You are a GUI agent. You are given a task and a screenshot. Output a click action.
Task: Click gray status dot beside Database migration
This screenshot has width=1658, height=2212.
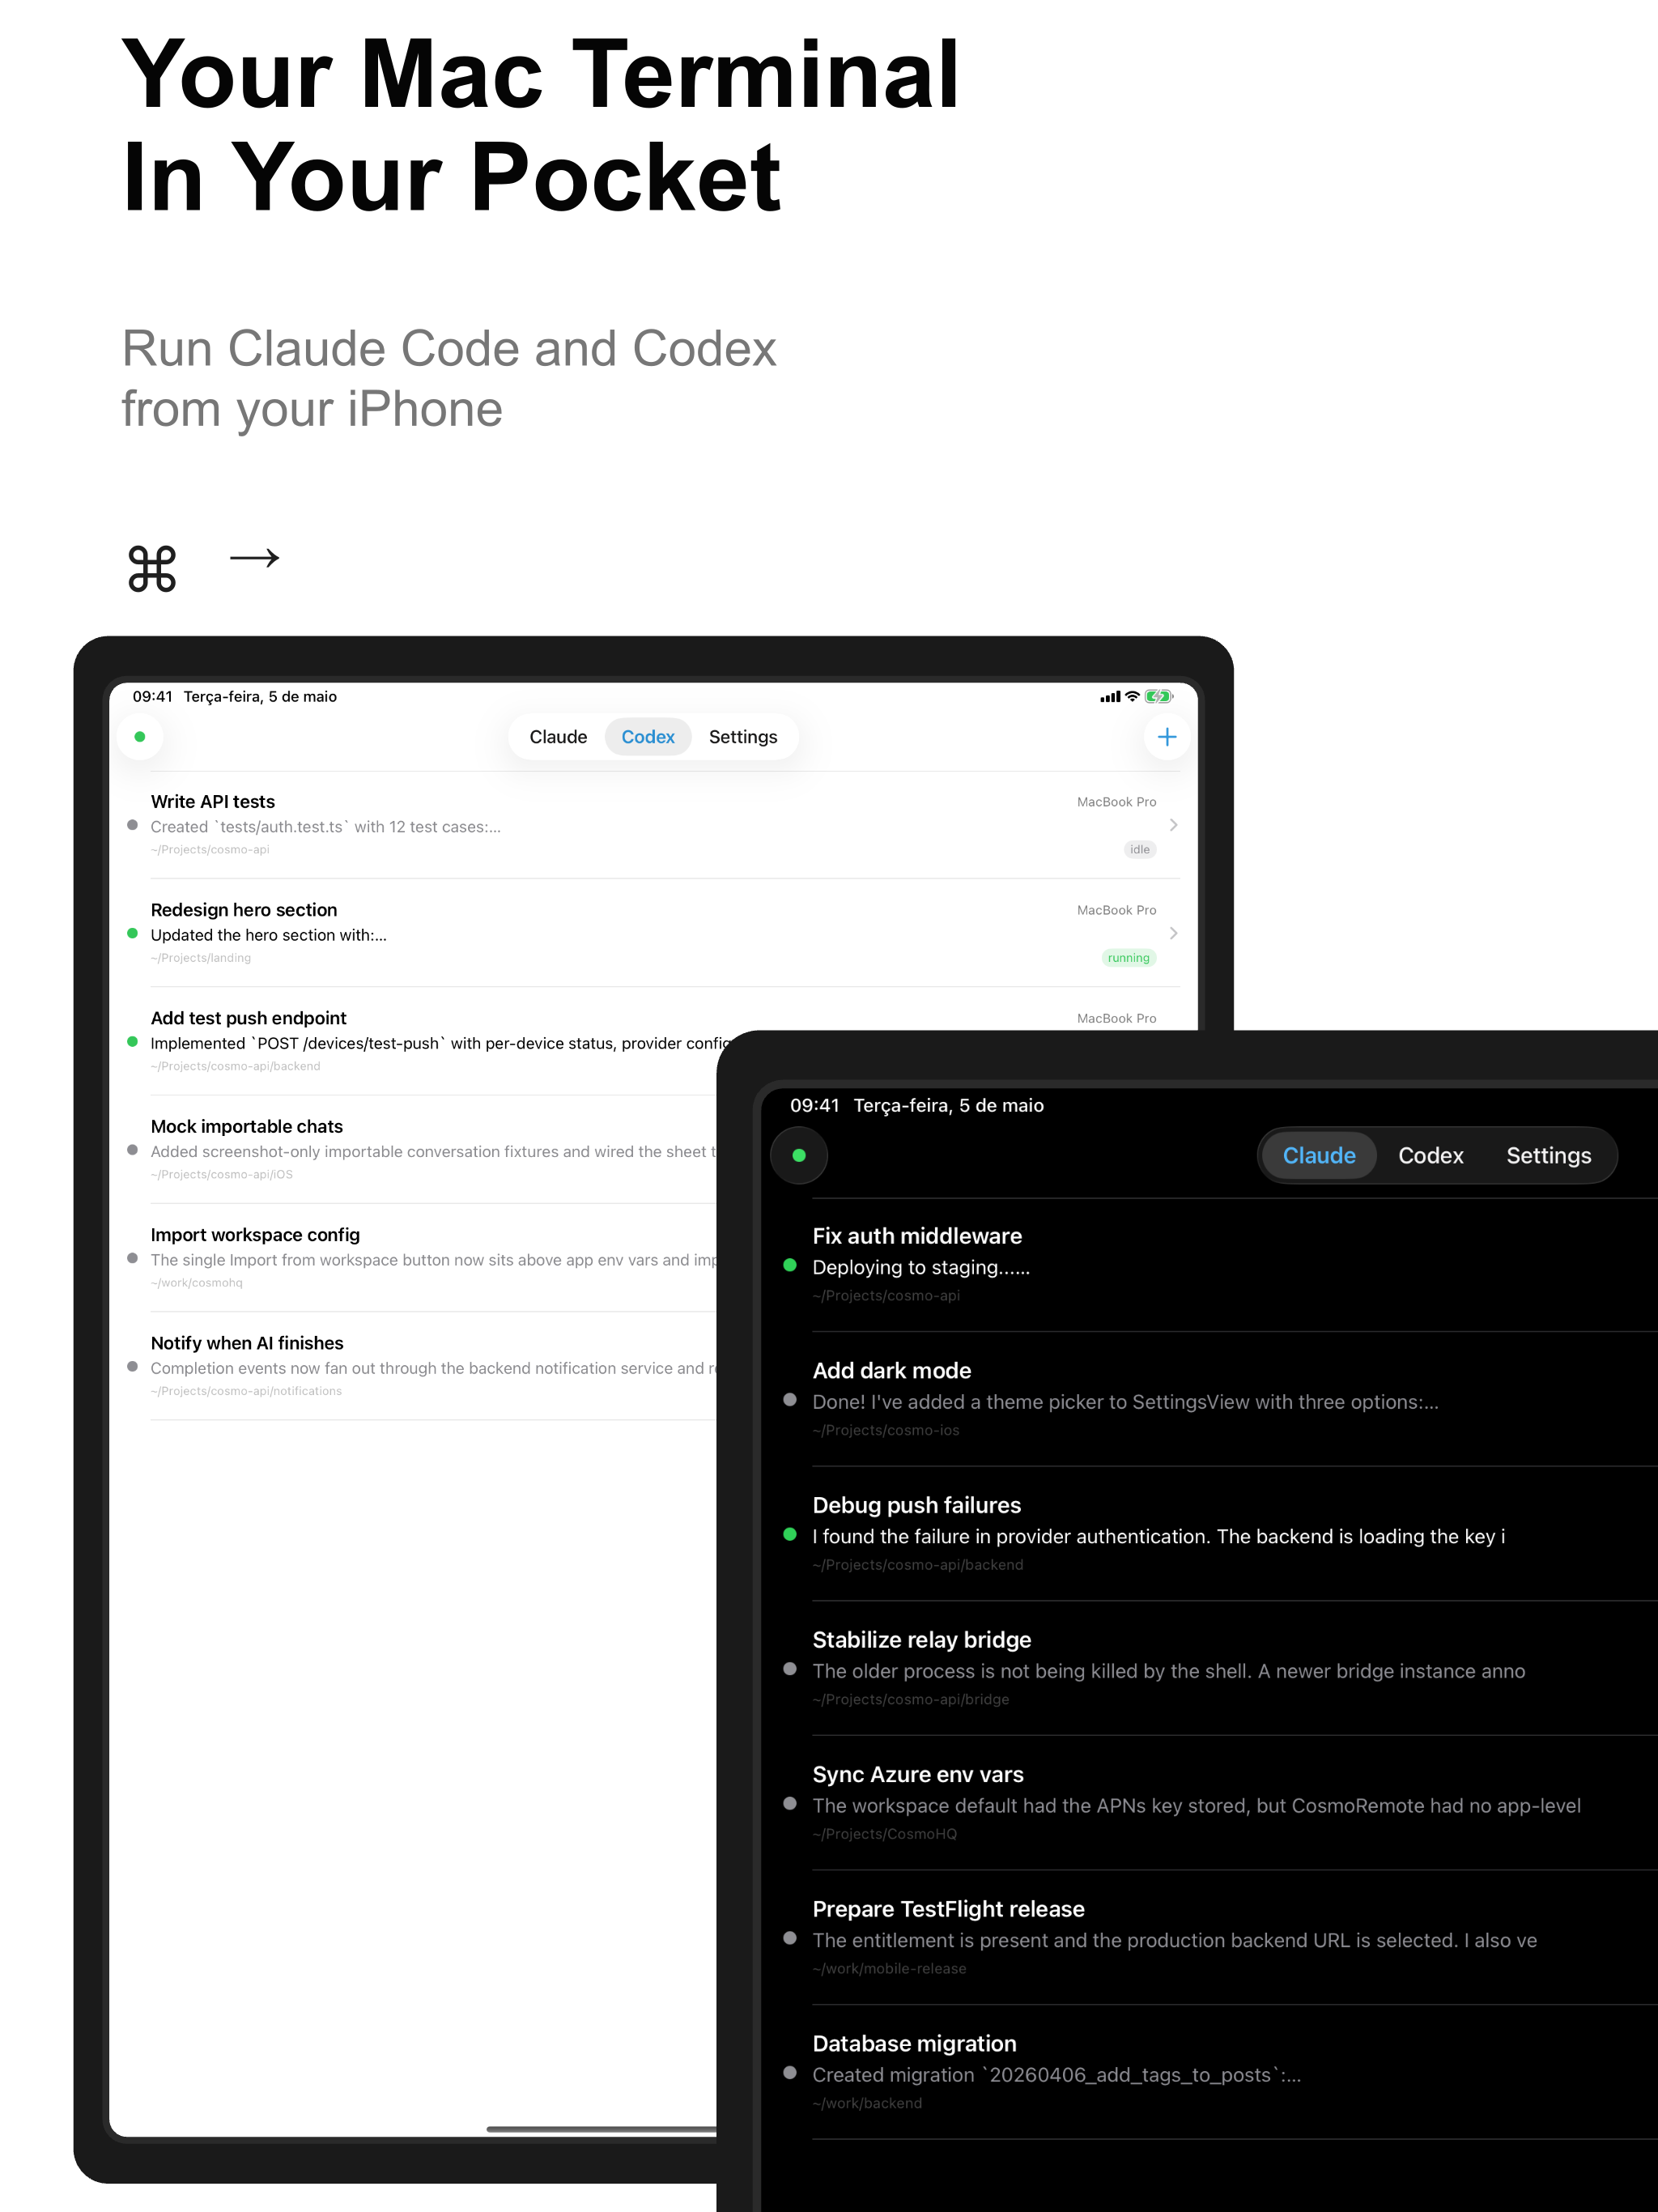(x=790, y=2072)
